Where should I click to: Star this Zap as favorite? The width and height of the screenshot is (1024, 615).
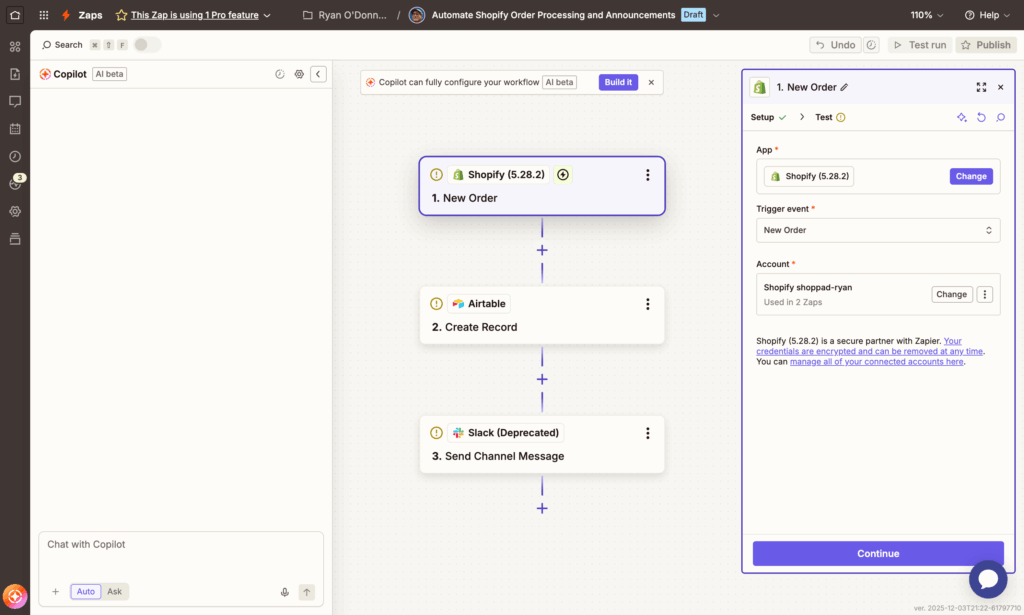pos(121,14)
